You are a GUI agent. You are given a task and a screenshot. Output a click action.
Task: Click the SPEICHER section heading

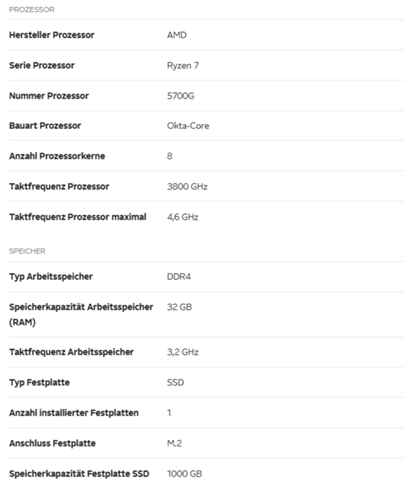[27, 251]
